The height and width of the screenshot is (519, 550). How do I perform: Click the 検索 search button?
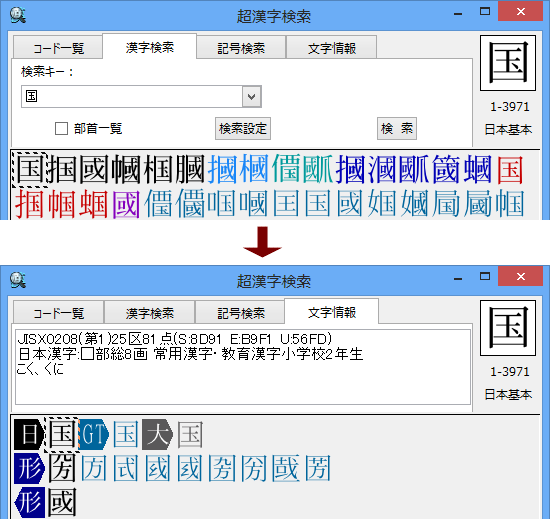pos(397,128)
